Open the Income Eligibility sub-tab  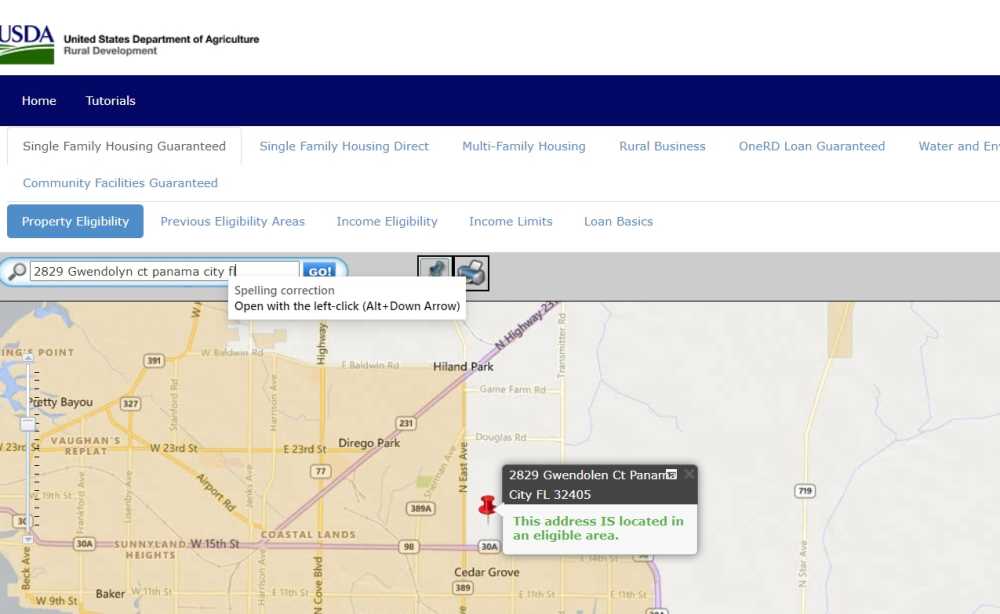387,221
